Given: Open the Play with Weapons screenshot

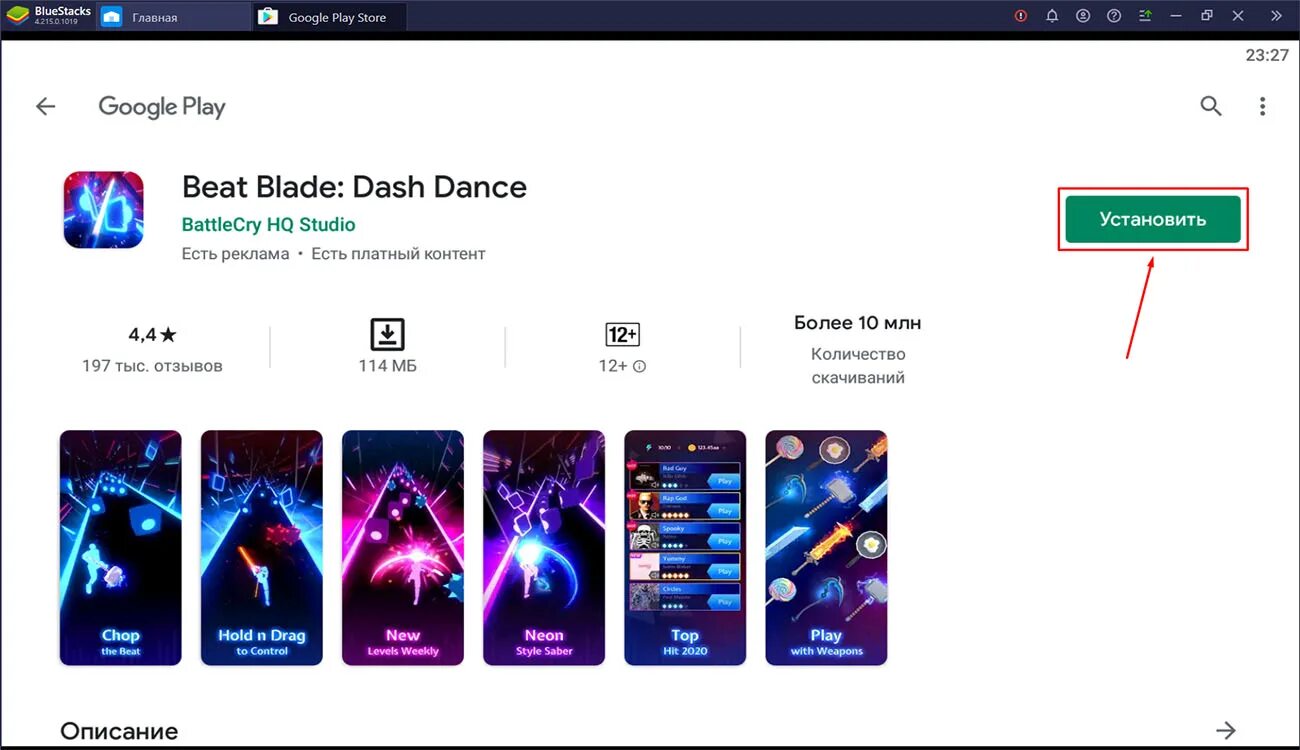Looking at the screenshot, I should click(x=826, y=548).
